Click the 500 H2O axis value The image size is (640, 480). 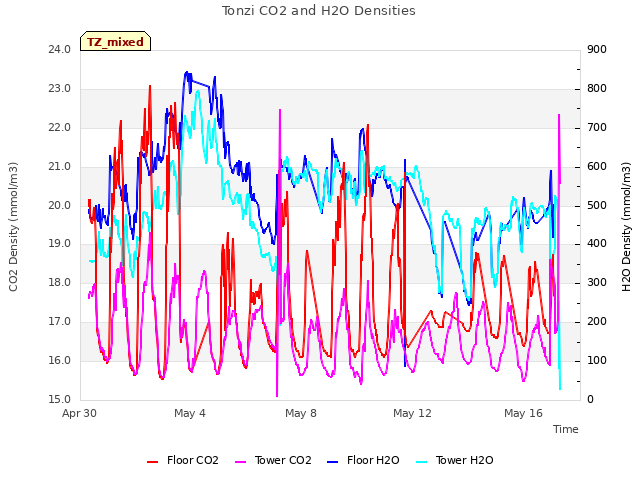(x=597, y=205)
